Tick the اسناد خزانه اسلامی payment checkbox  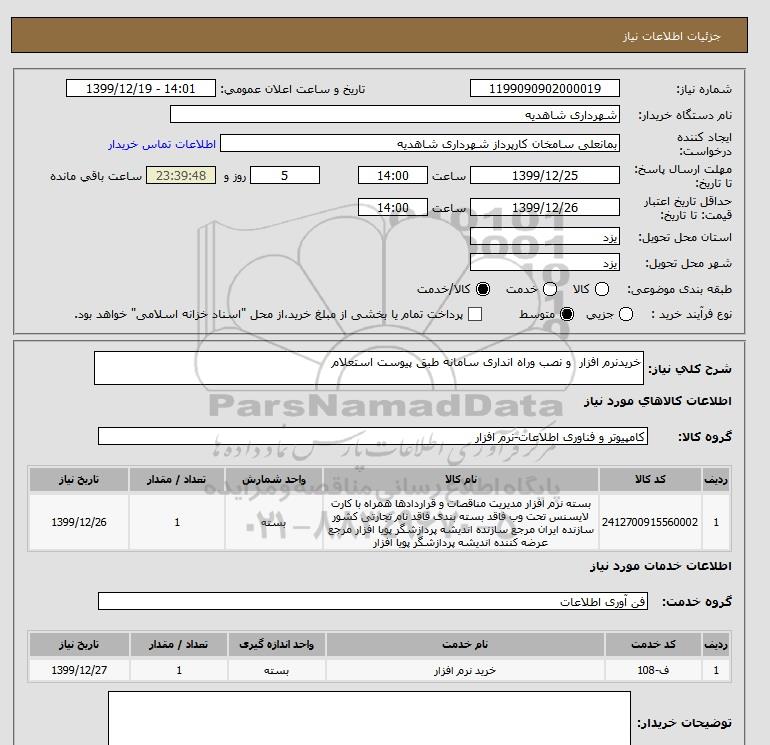[475, 314]
